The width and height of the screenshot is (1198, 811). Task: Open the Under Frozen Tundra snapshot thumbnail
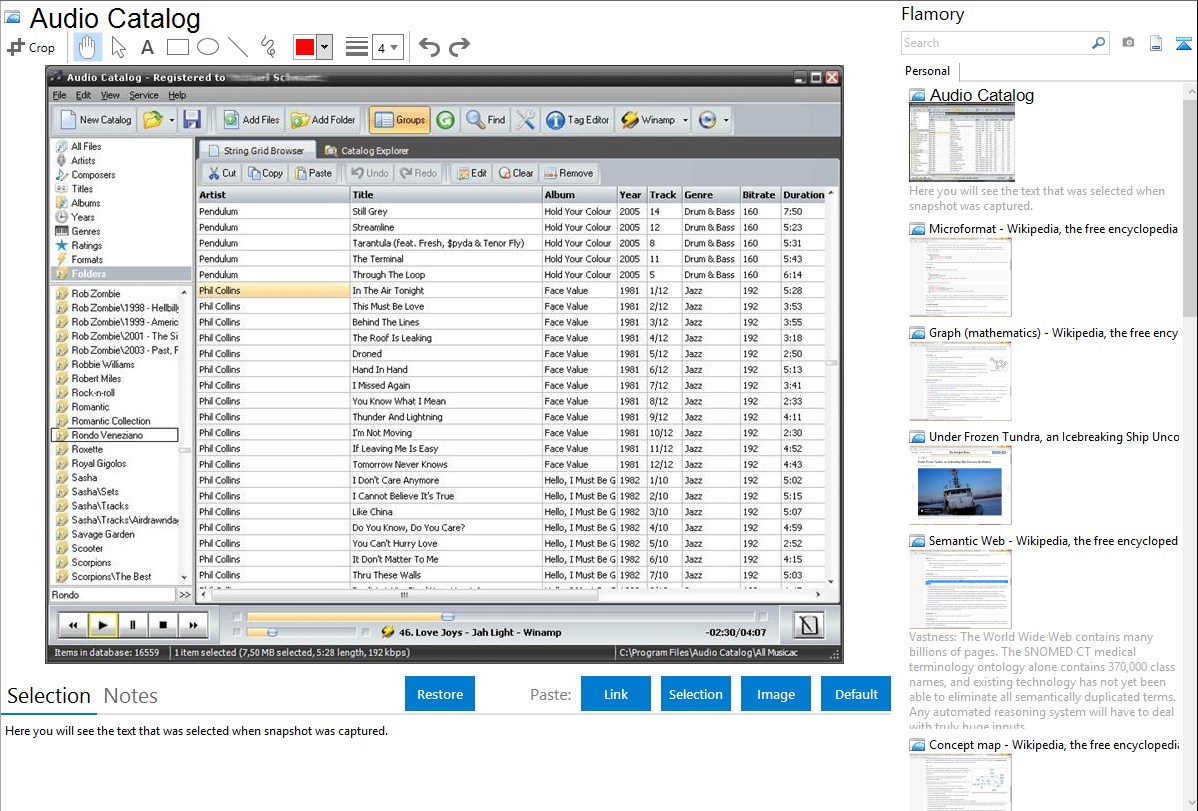click(x=960, y=485)
